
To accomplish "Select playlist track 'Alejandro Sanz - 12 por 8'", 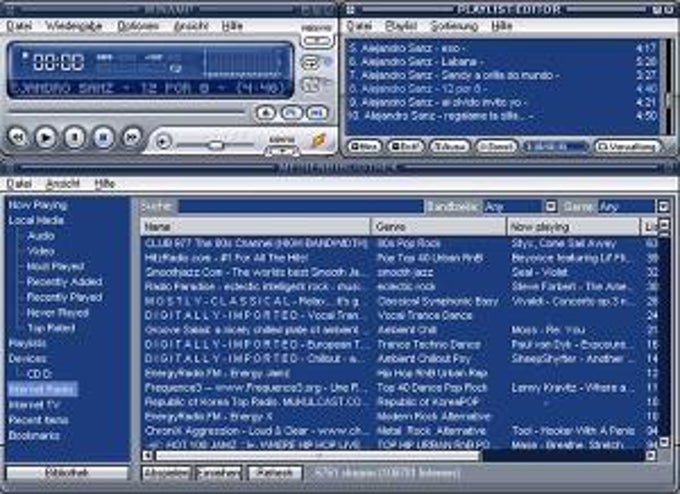I will tap(503, 88).
